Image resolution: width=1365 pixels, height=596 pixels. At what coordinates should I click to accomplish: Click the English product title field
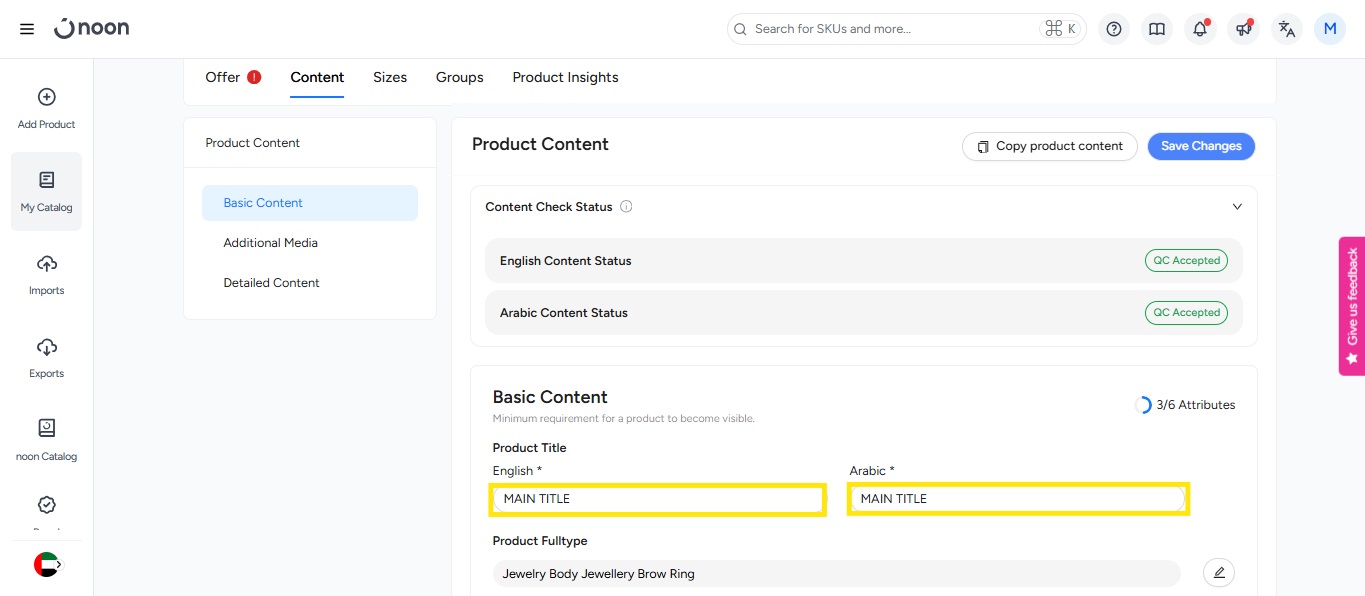pyautogui.click(x=657, y=499)
